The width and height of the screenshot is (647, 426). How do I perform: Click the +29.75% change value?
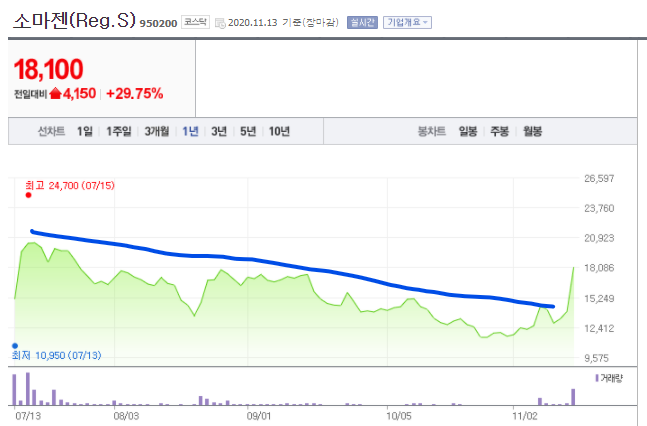click(x=135, y=94)
